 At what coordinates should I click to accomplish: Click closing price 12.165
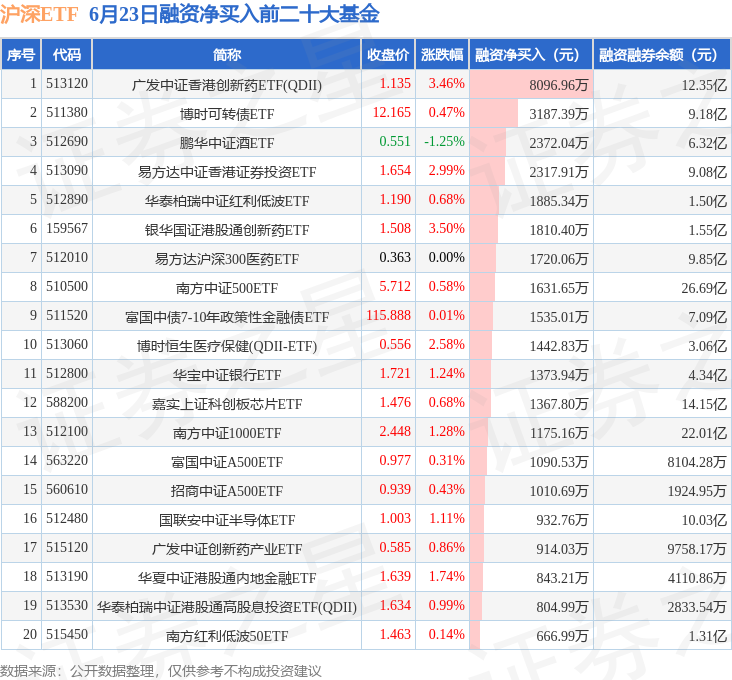pyautogui.click(x=392, y=112)
